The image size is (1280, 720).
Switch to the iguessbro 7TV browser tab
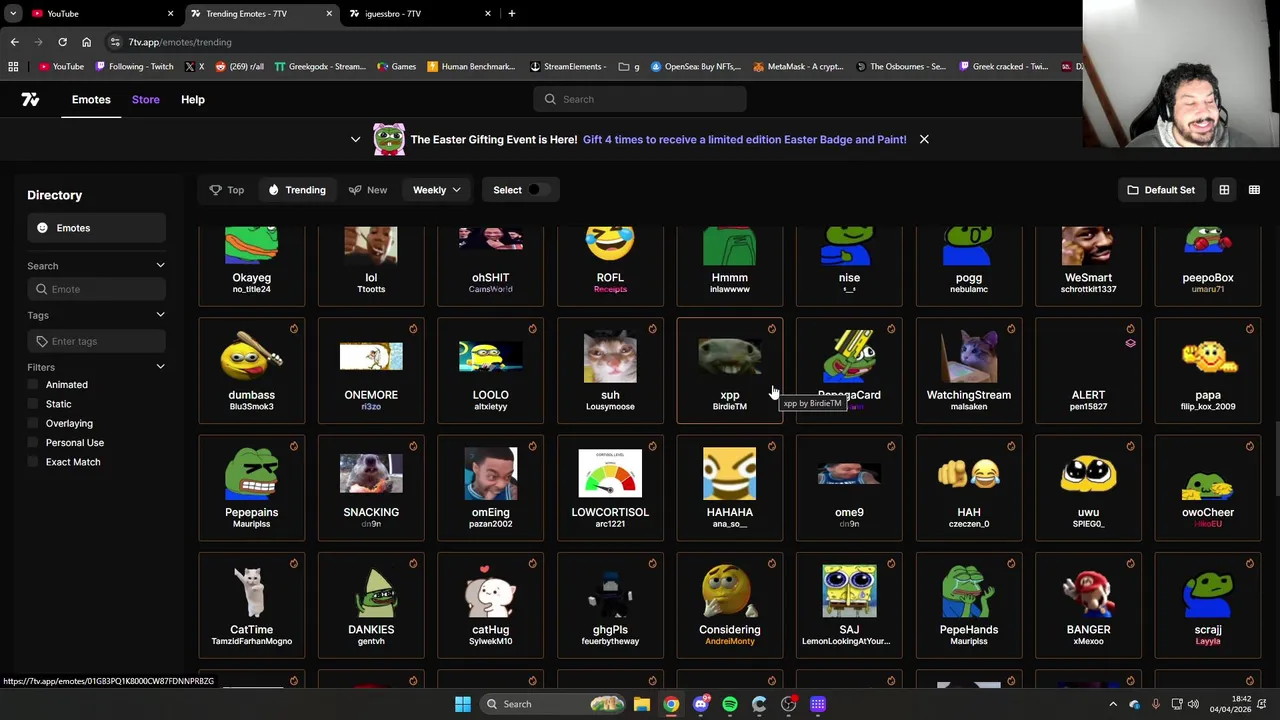tap(420, 13)
